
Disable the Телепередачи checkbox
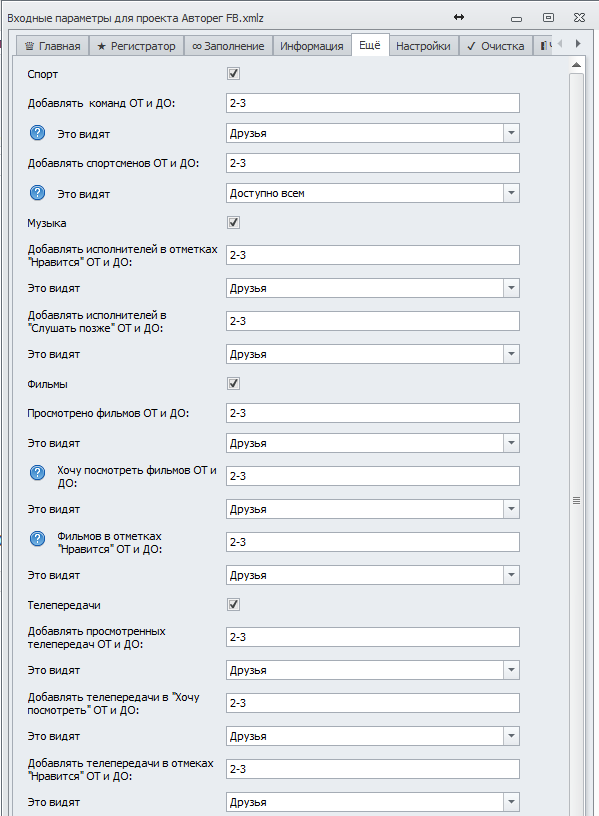pos(233,605)
